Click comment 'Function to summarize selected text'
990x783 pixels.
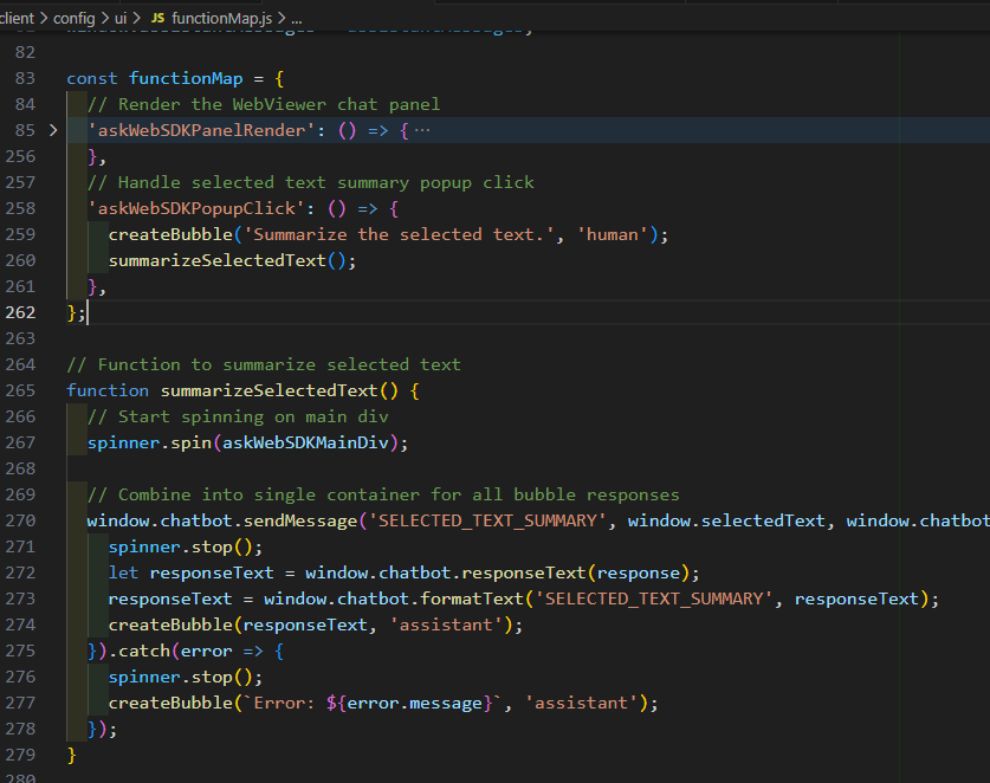263,364
